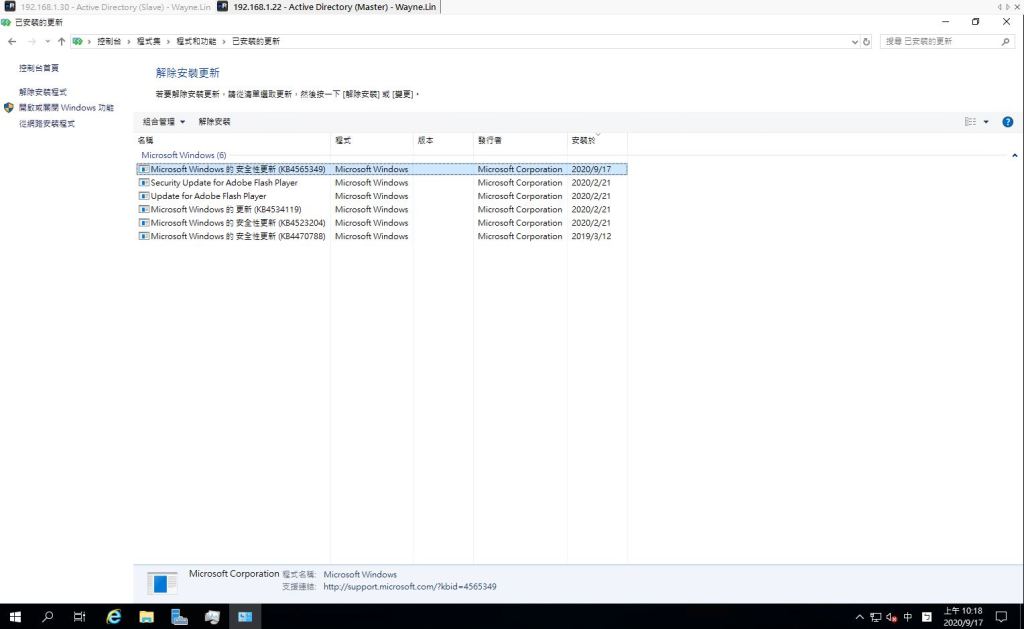1024x629 pixels.
Task: Open Internet Explorer from the taskbar
Action: (114, 617)
